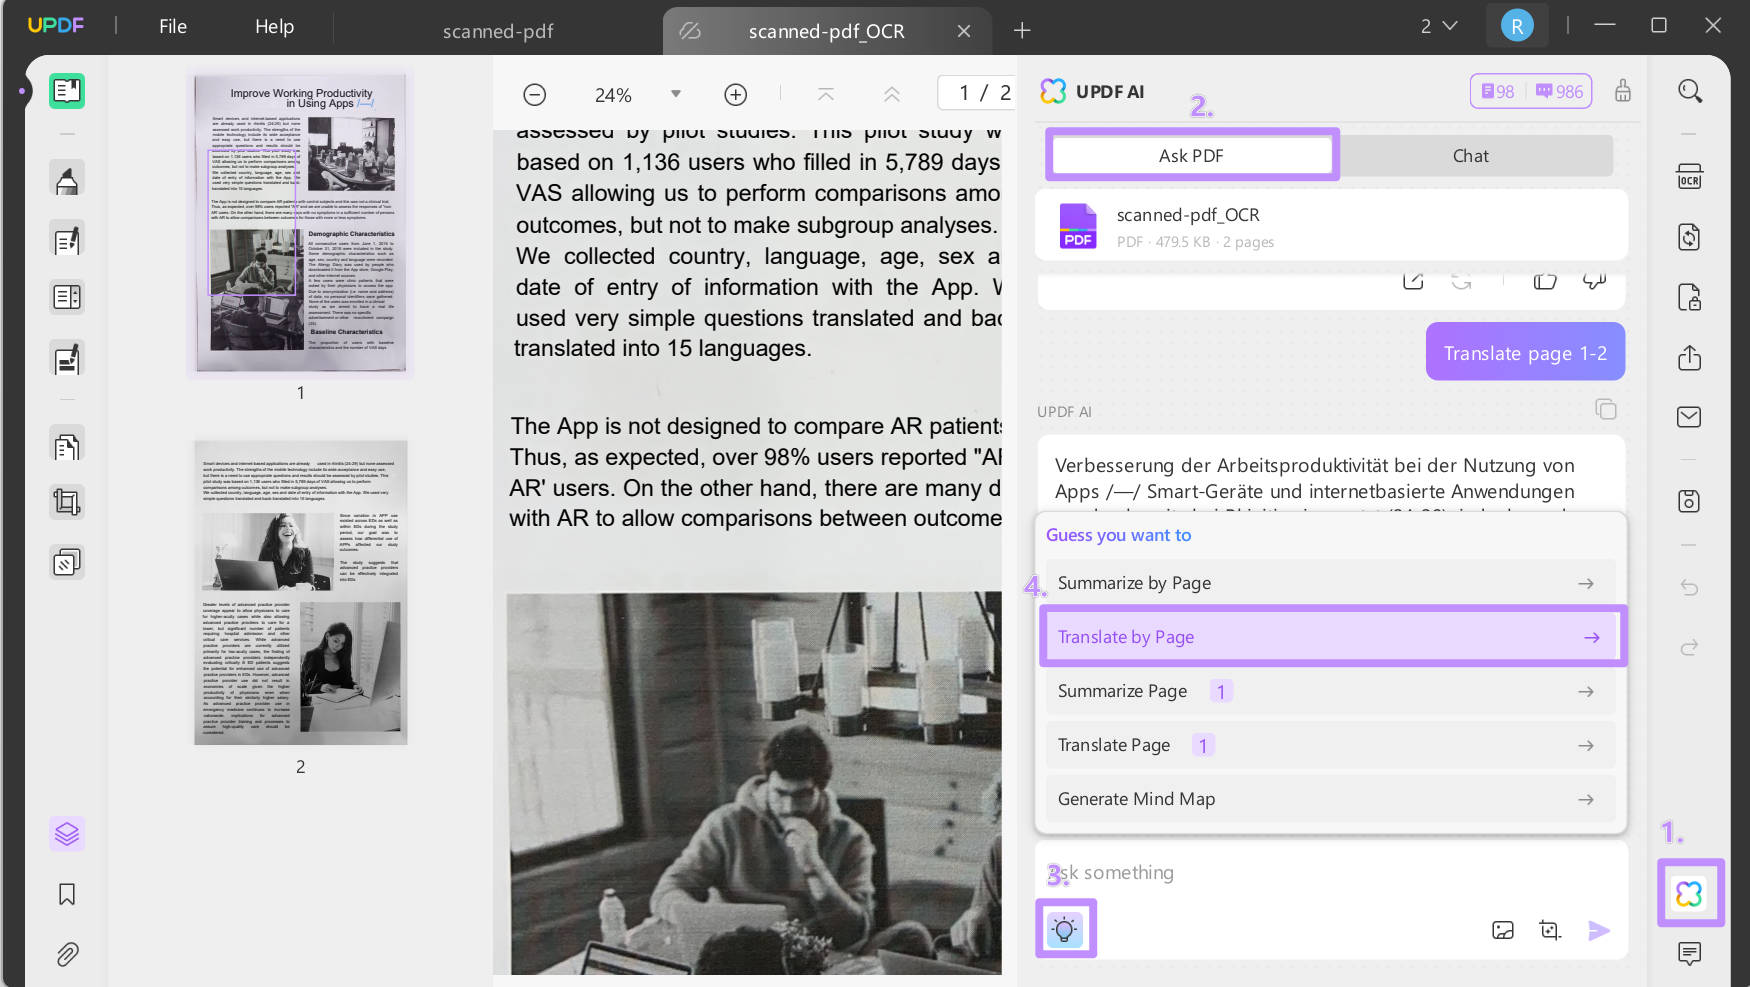This screenshot has height=987, width=1750.
Task: Click the Translate page 1-2 button
Action: tap(1524, 351)
